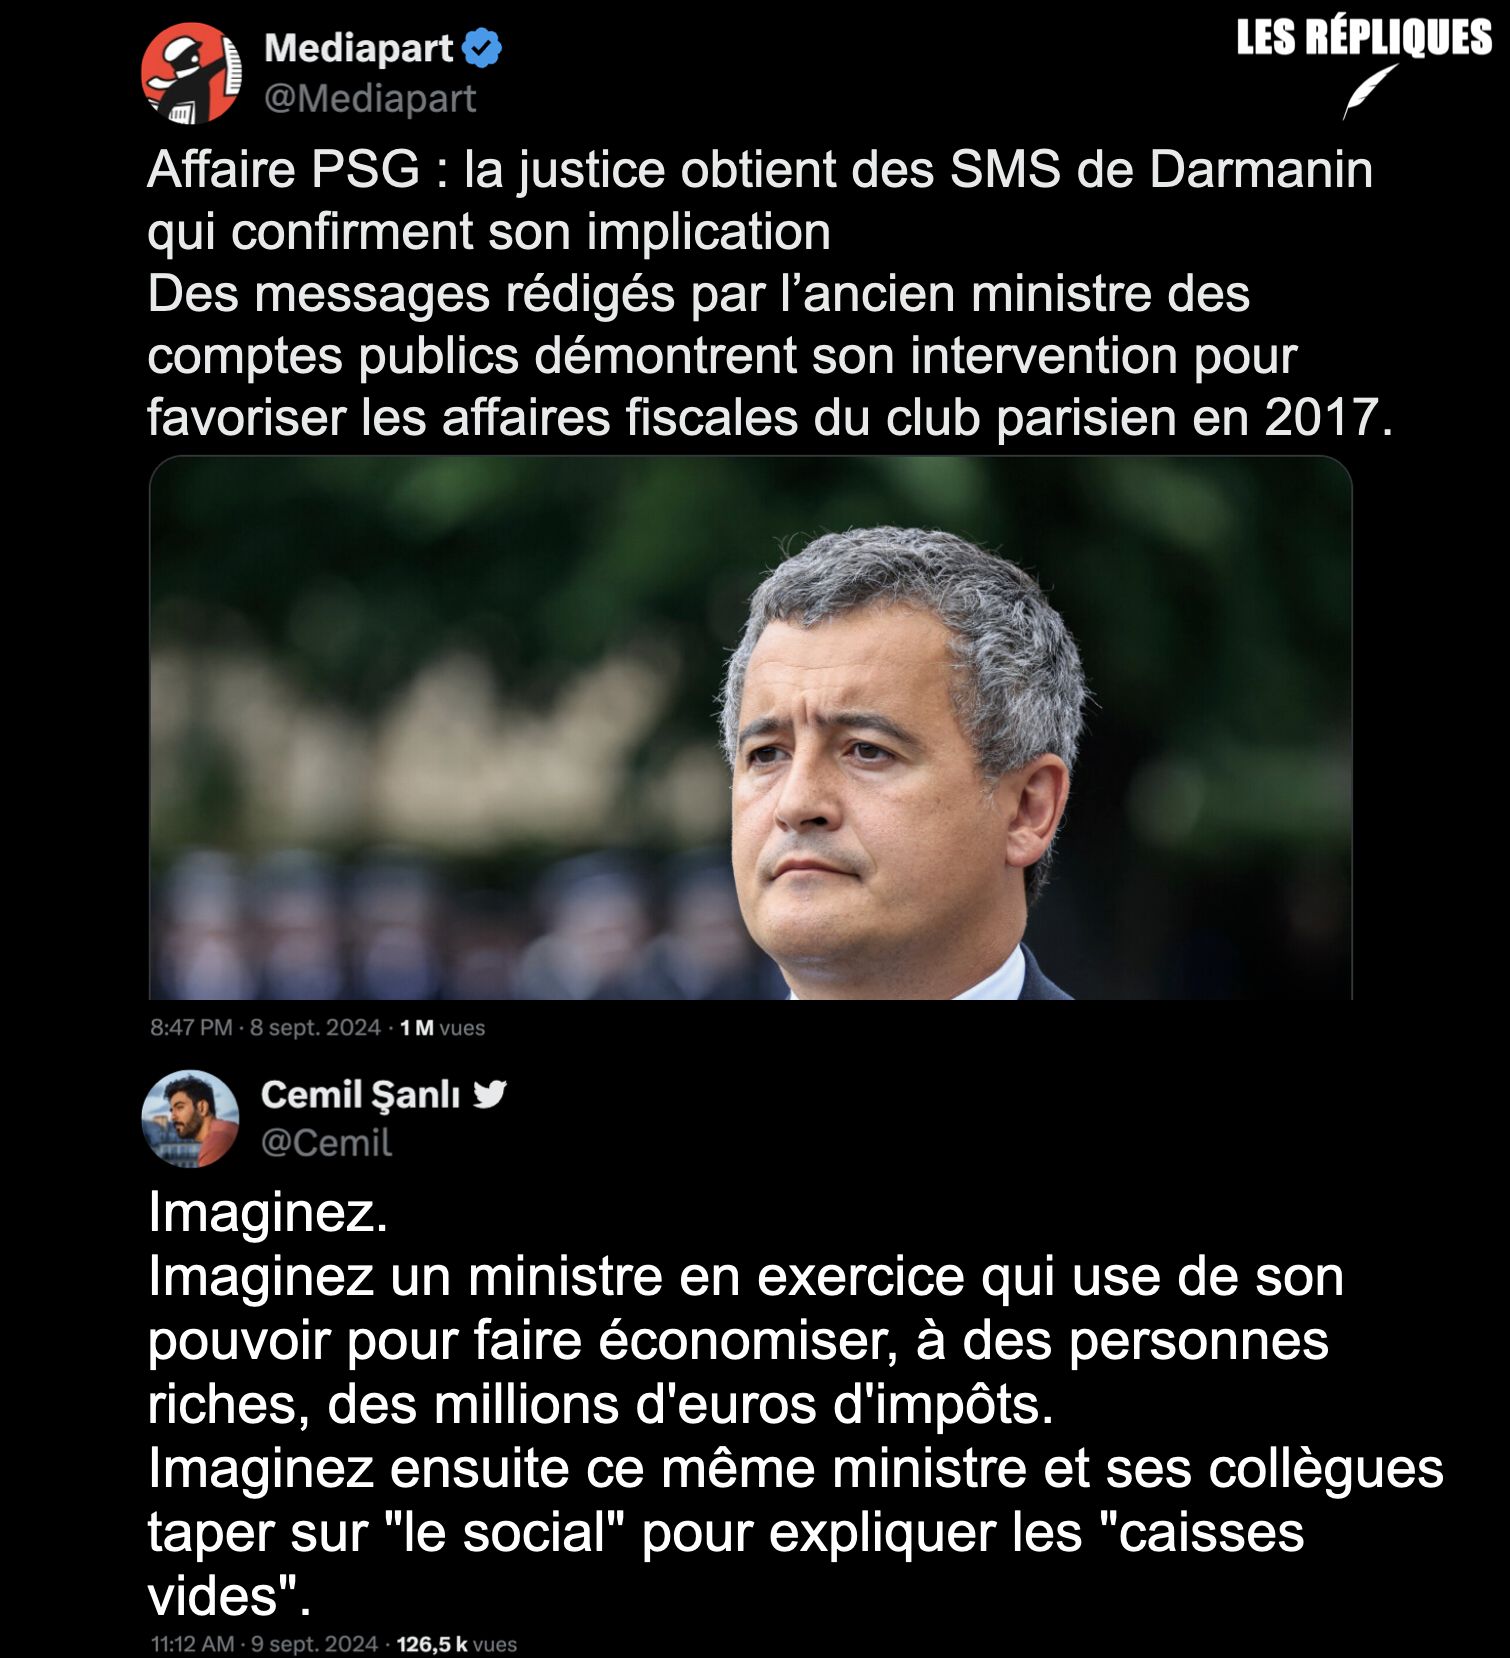1510x1658 pixels.
Task: Click the Affaire PSG headline text
Action: tap(760, 200)
